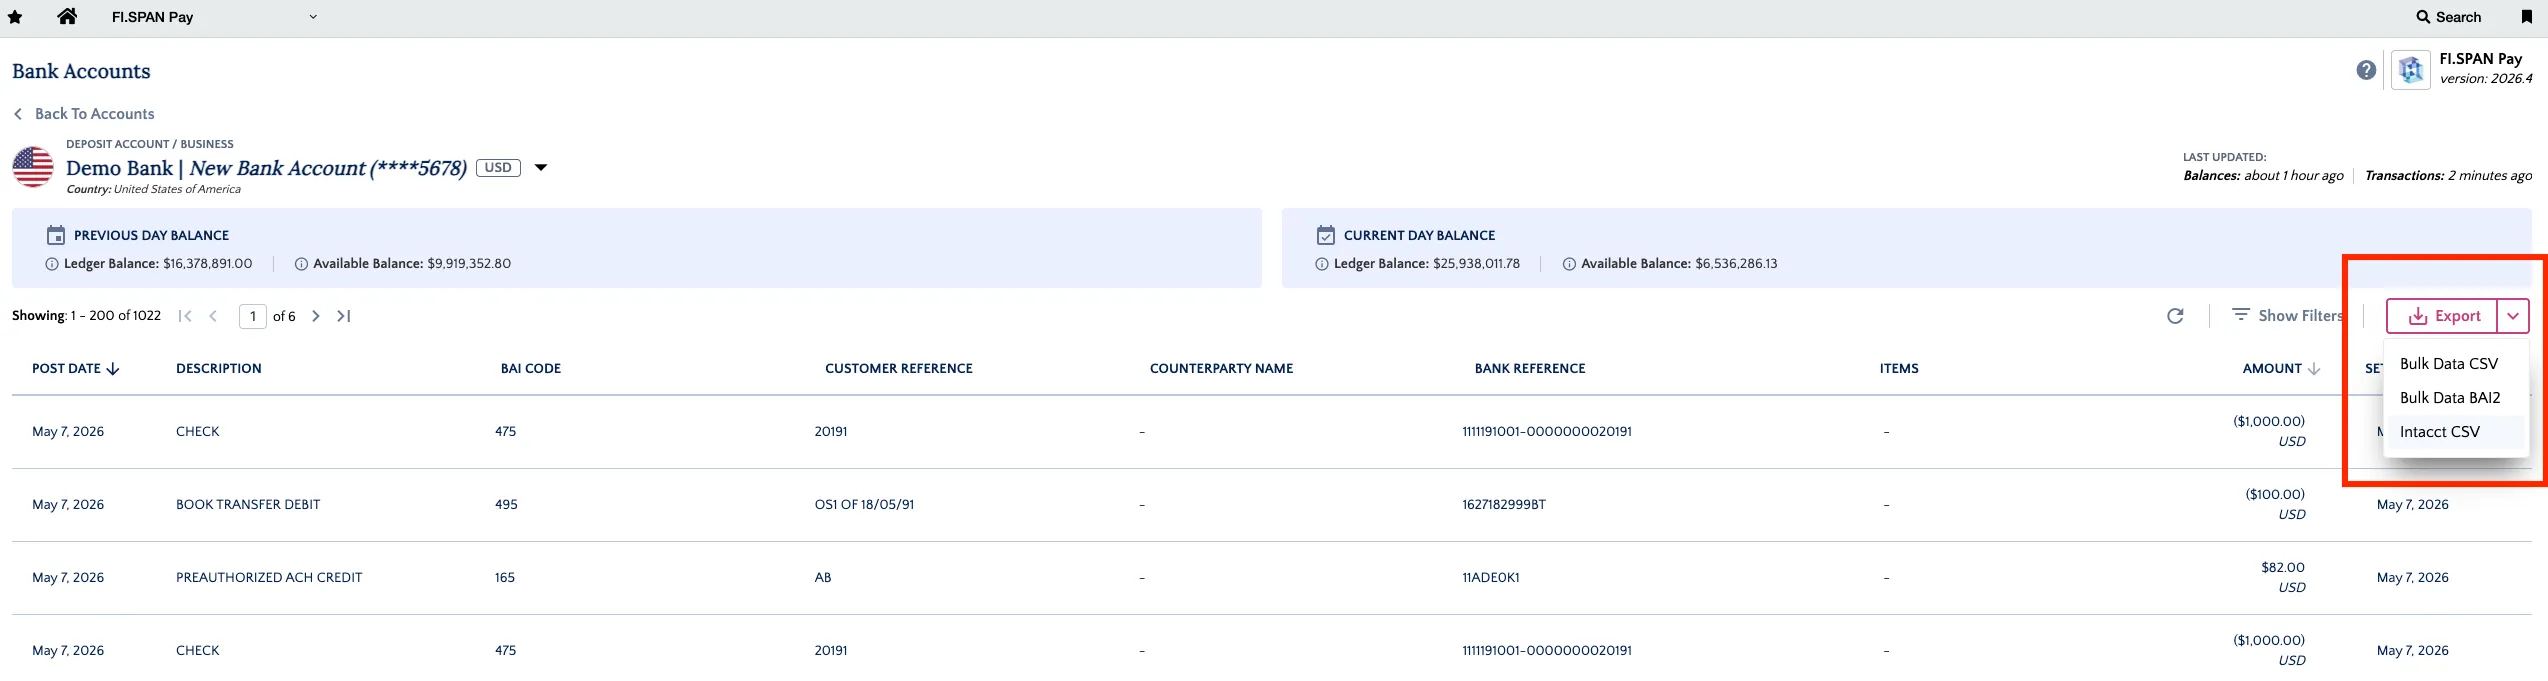Select Bulk Data BAI2 export option
The height and width of the screenshot is (681, 2548).
point(2456,398)
